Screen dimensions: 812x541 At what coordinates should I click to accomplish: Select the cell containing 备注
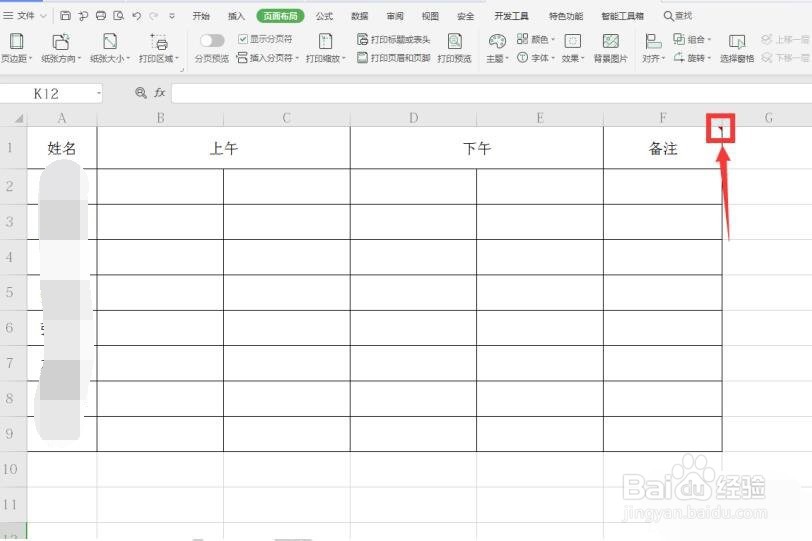click(663, 148)
